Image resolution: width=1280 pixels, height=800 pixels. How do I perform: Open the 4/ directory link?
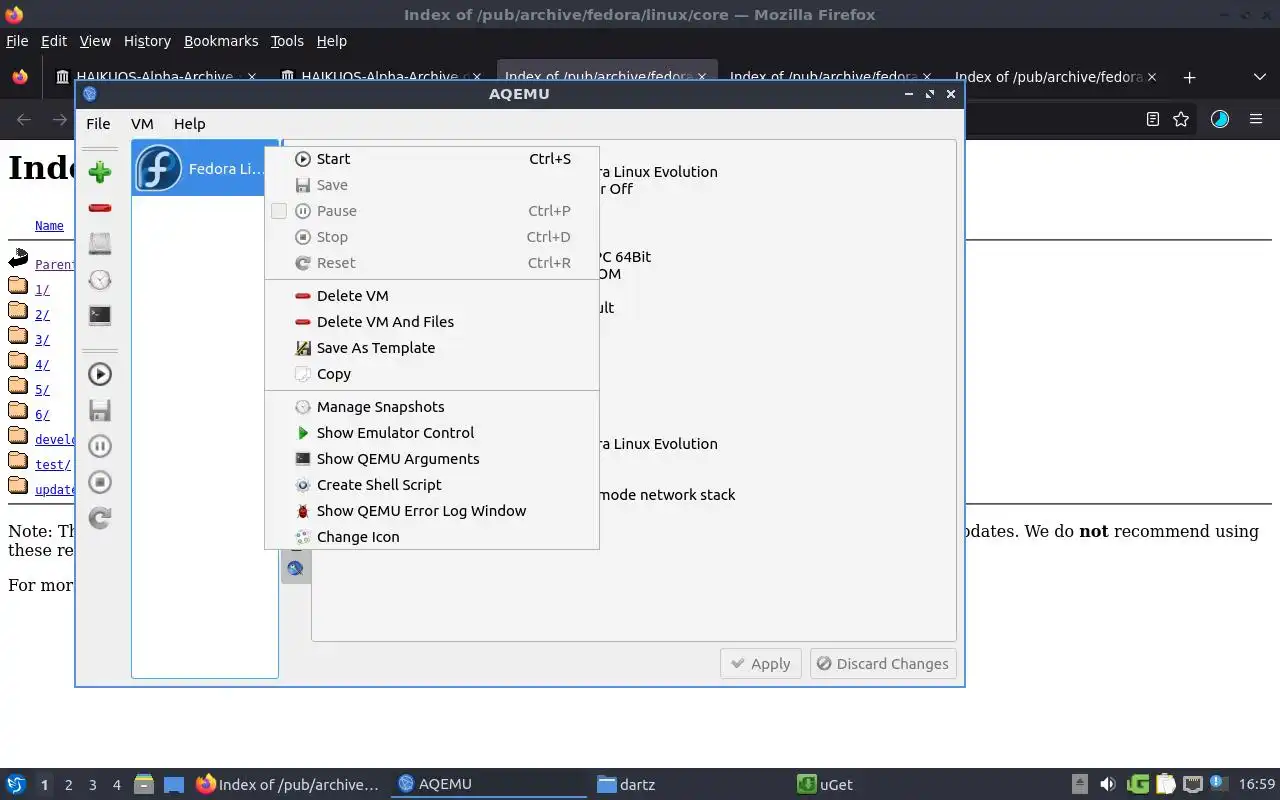click(x=42, y=364)
